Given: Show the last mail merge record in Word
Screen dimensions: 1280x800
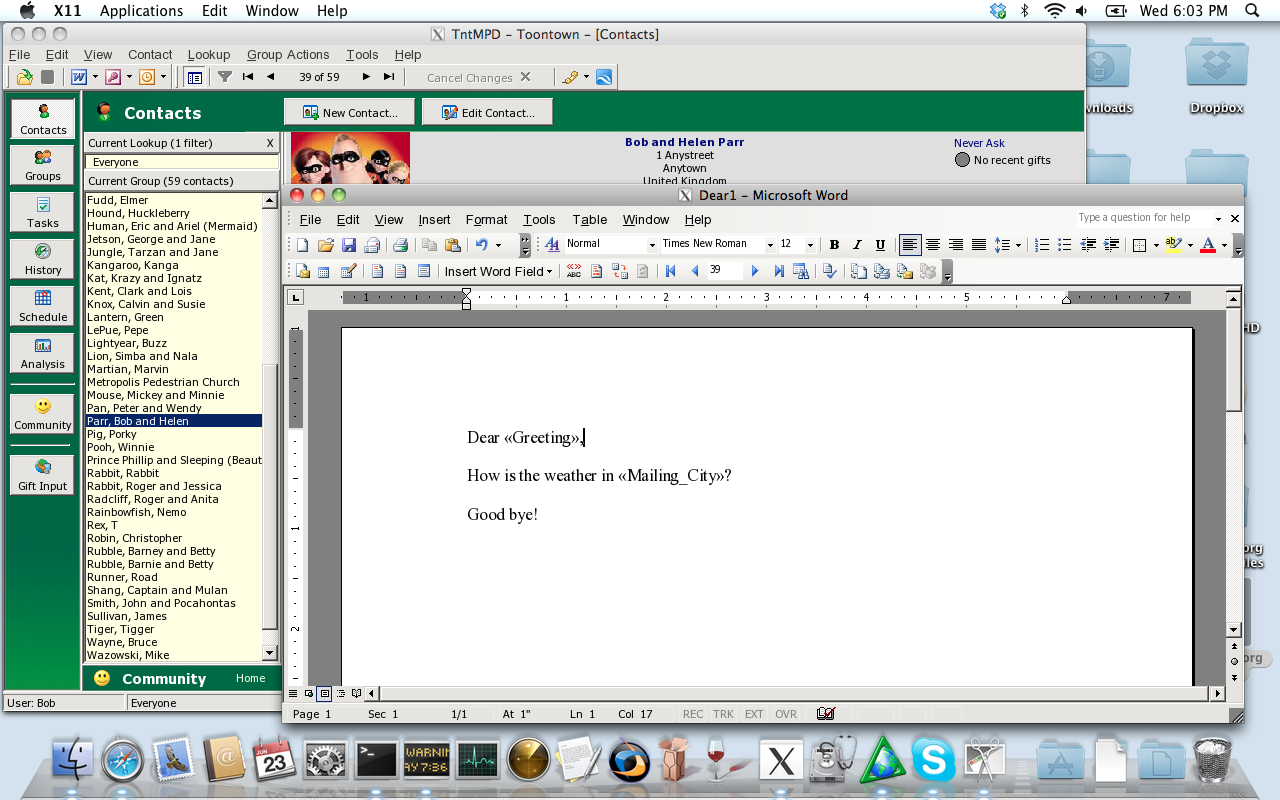Looking at the screenshot, I should coord(779,271).
